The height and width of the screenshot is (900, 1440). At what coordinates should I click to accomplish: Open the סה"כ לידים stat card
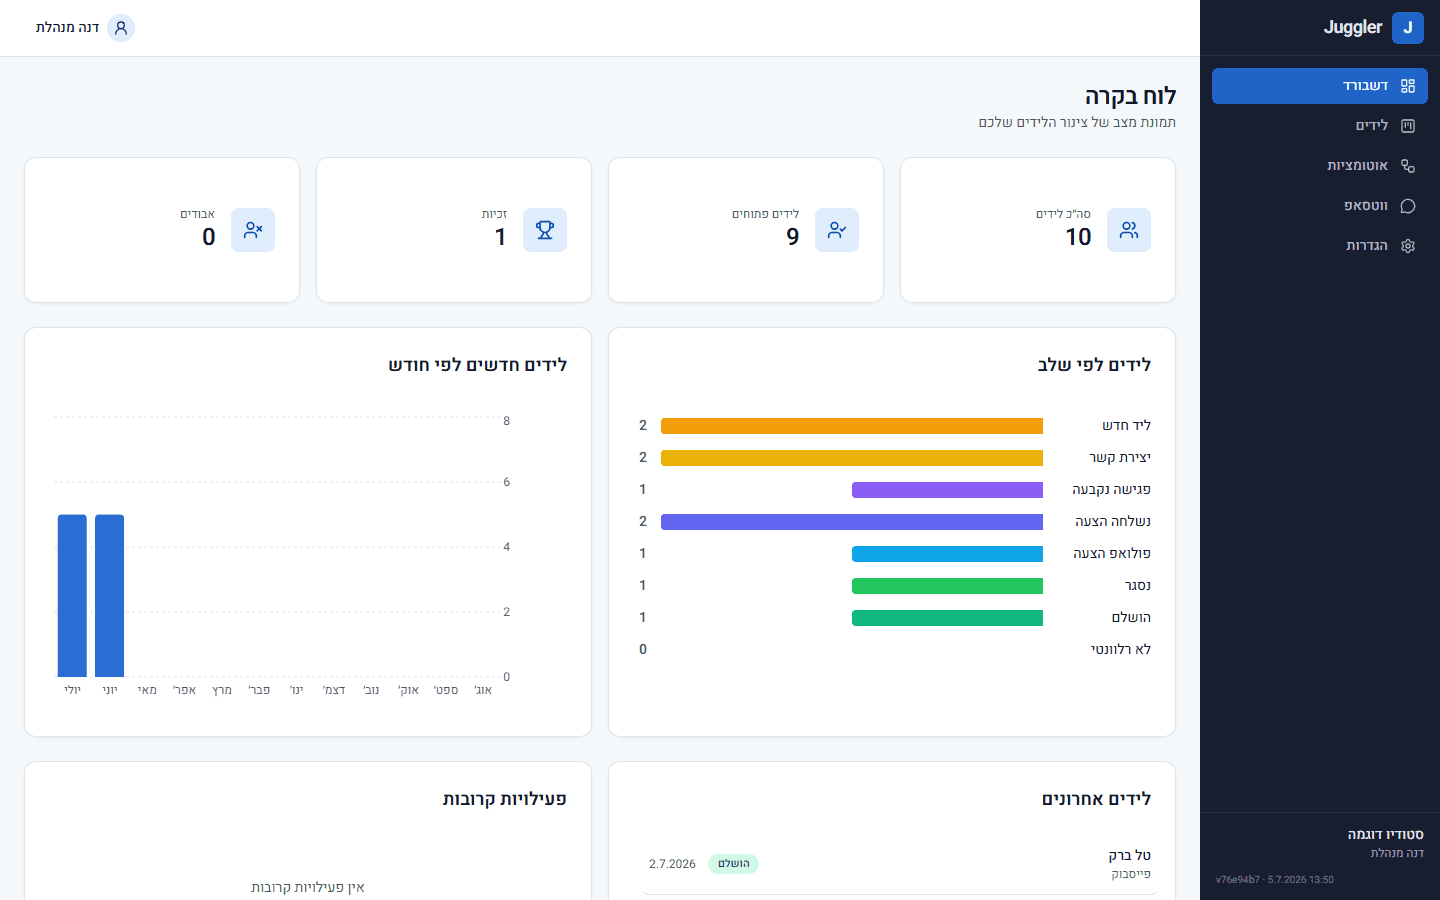pyautogui.click(x=1038, y=230)
